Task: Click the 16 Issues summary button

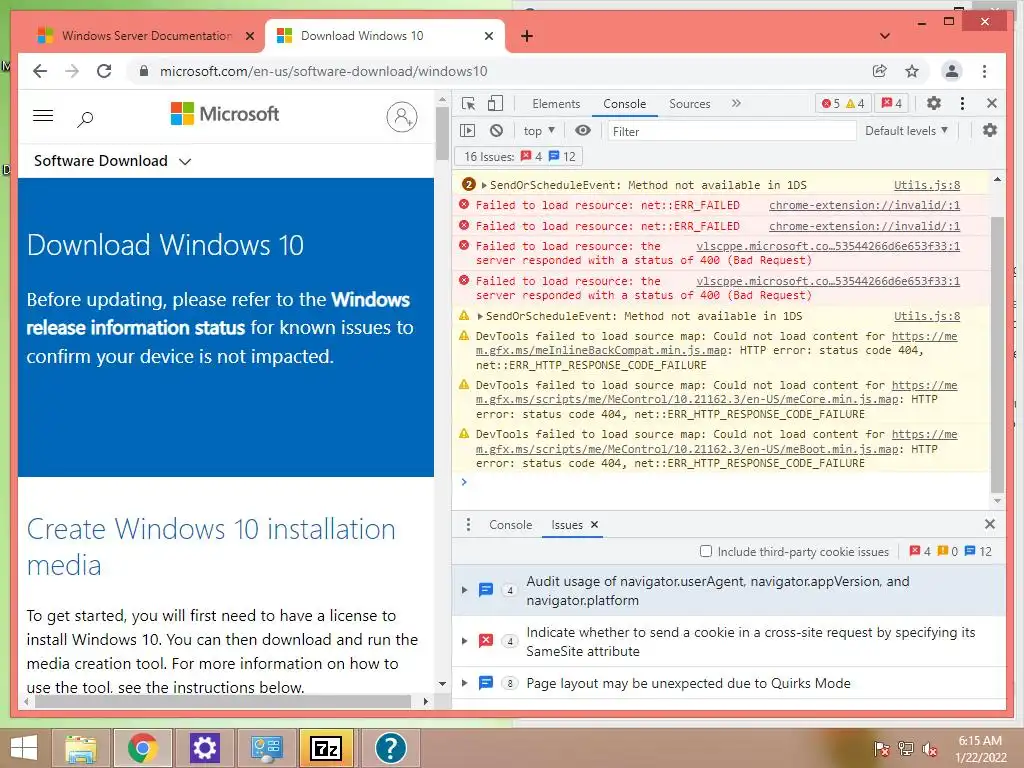Action: point(519,157)
